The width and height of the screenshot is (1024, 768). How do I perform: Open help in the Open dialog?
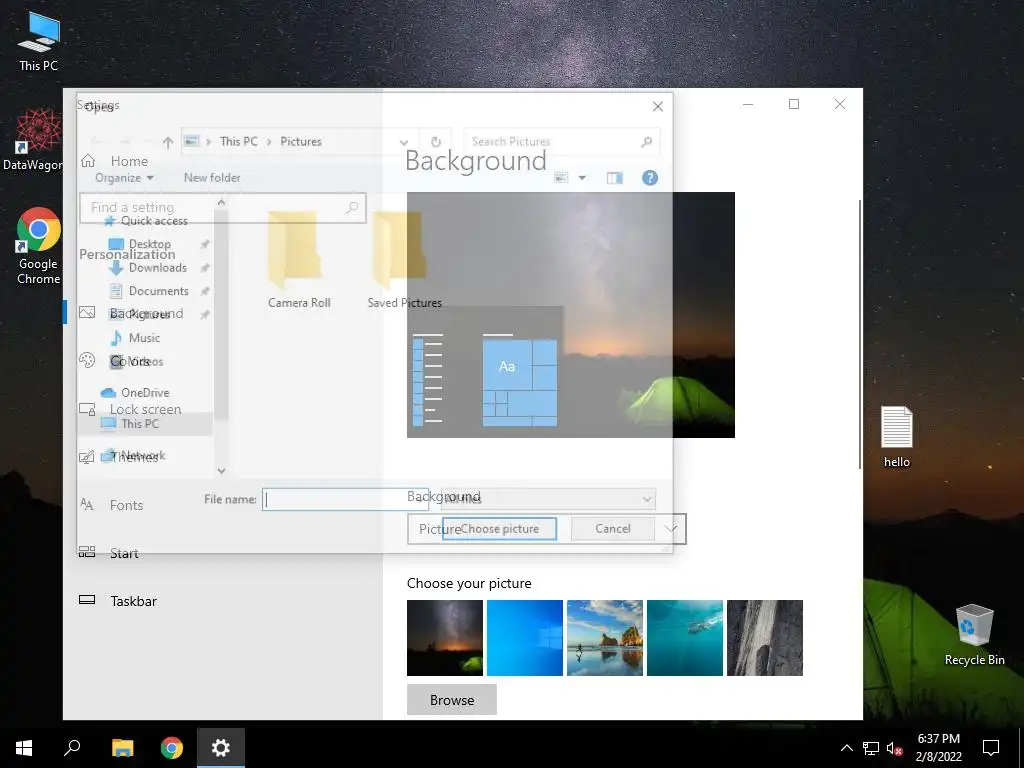pyautogui.click(x=650, y=178)
